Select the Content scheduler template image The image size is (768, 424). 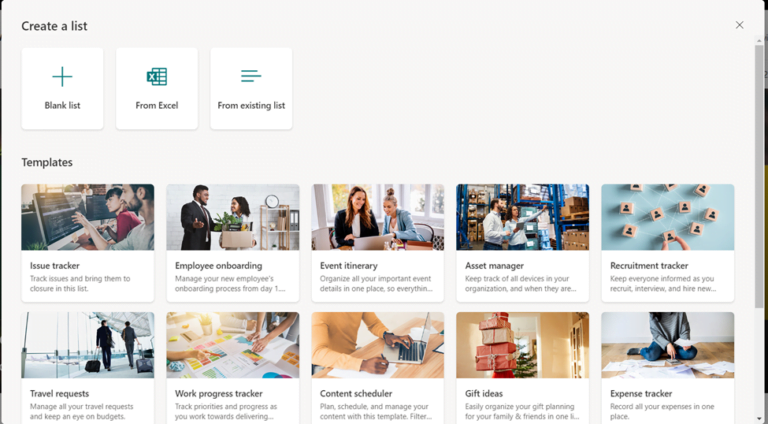tap(378, 345)
